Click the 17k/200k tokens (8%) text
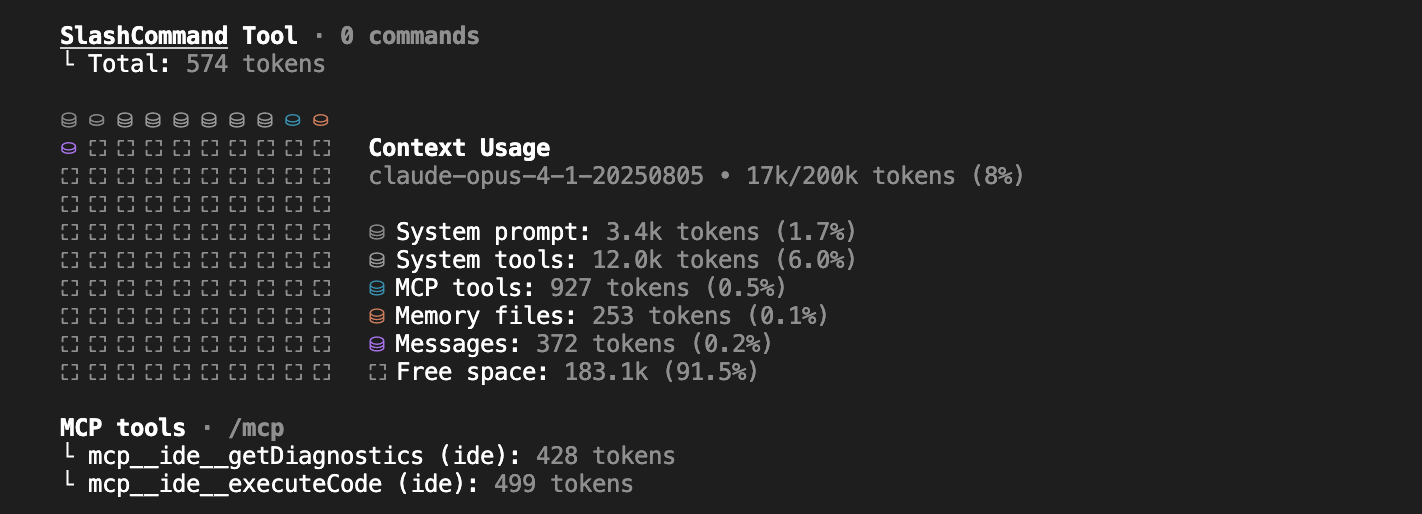The height and width of the screenshot is (514, 1422). [886, 176]
